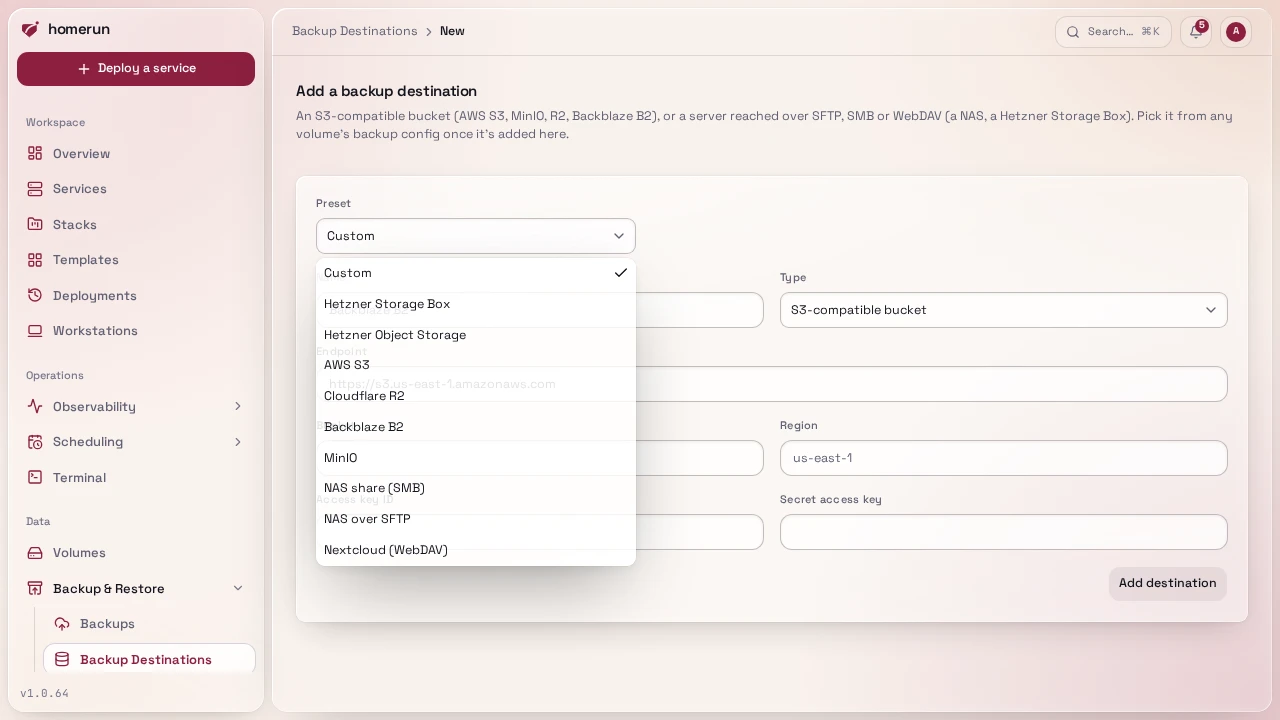Screen dimensions: 1280x720
Task: Click the Backups upload cloud icon
Action: point(62,624)
